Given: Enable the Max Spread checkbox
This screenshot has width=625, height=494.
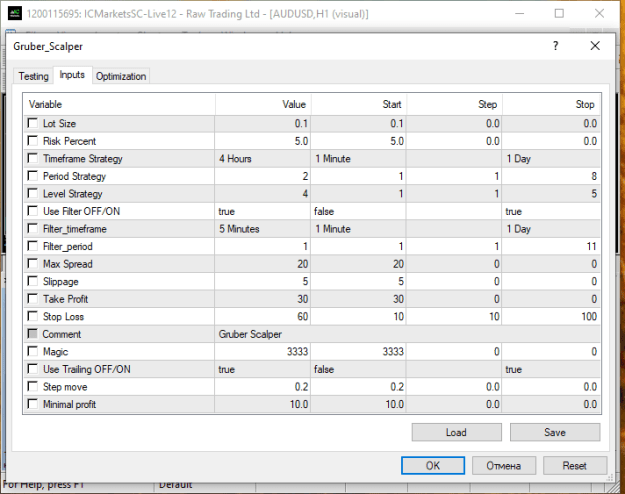Looking at the screenshot, I should (33, 264).
